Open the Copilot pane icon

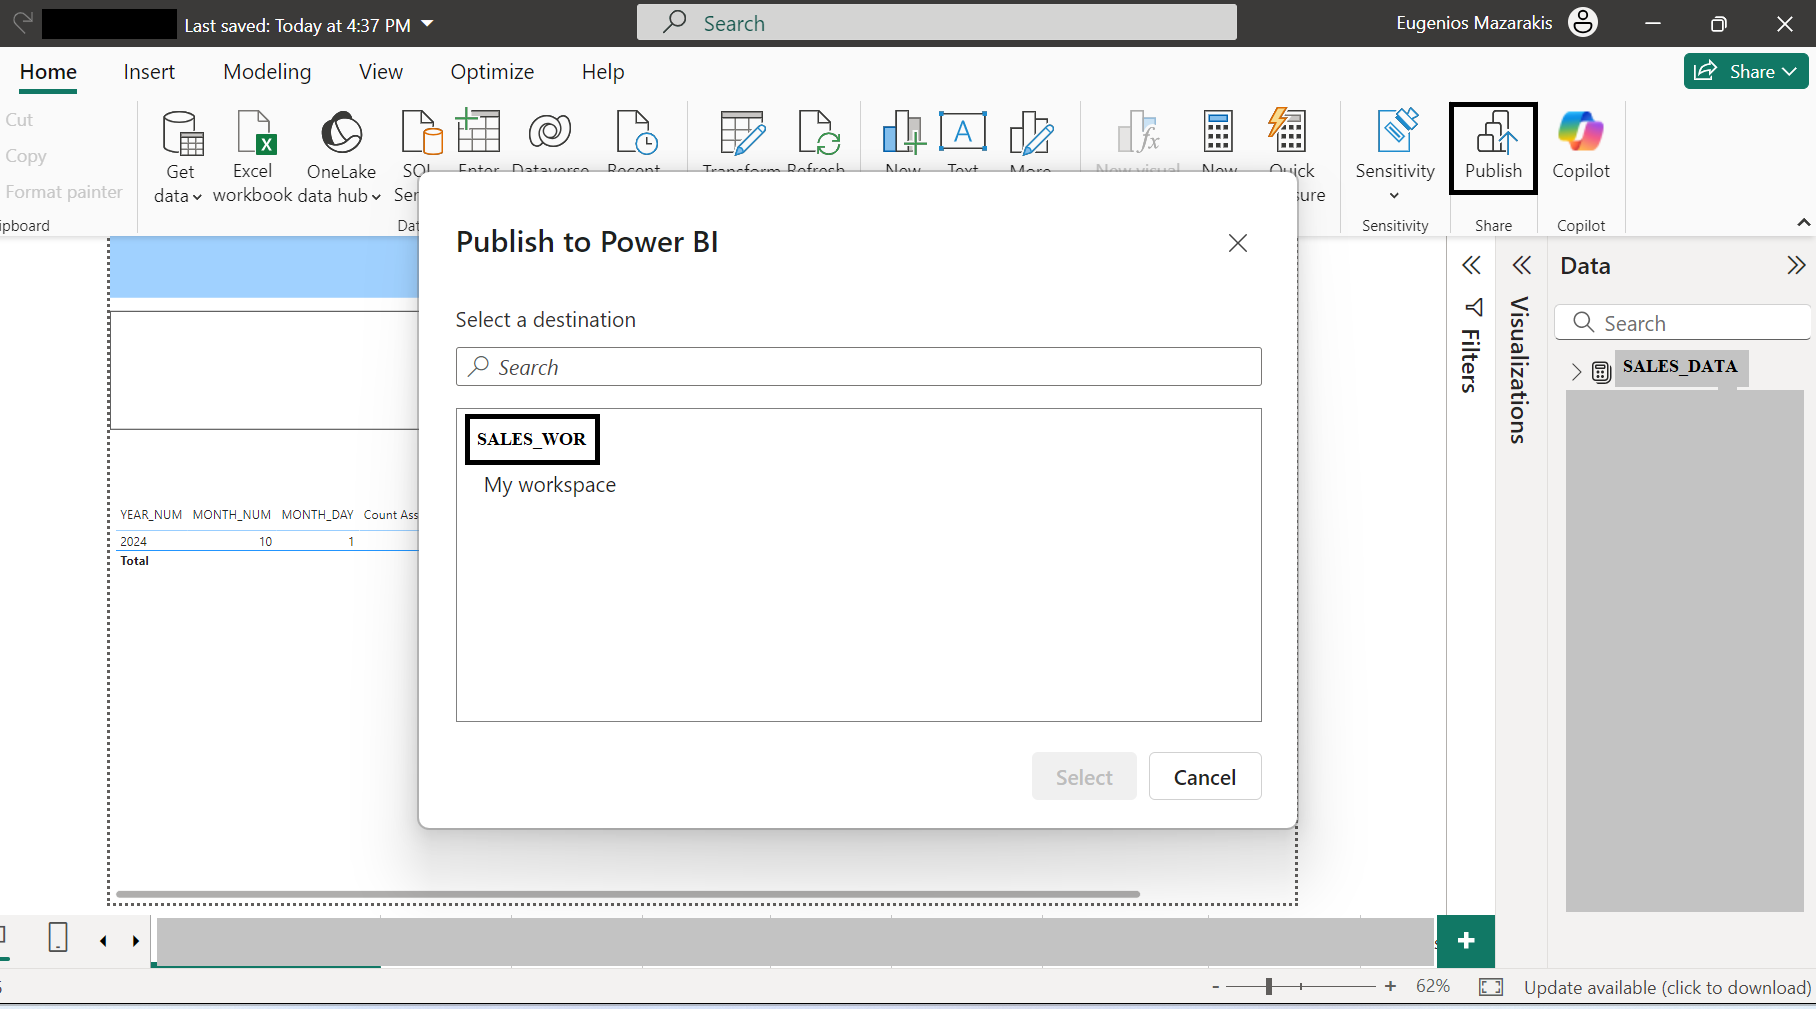(x=1581, y=132)
